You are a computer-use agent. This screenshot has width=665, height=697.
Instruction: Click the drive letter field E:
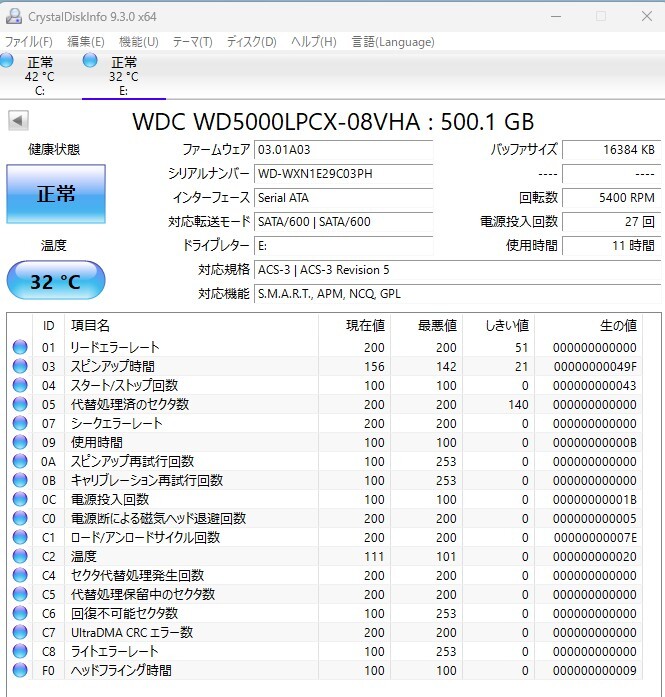(x=343, y=246)
